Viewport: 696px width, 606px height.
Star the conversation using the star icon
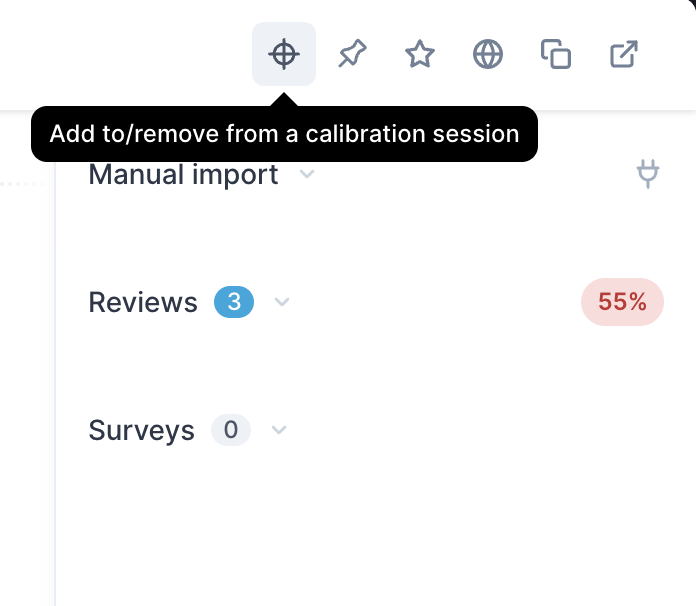[420, 54]
